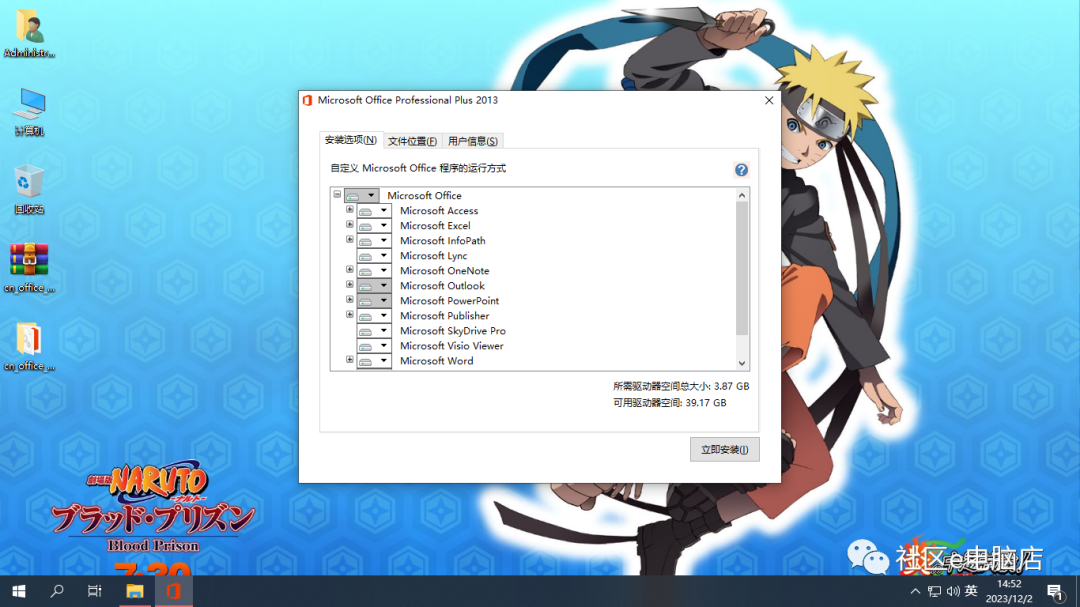Select the 计算机 desktop icon
Viewport: 1080px width, 607px height.
click(x=29, y=112)
